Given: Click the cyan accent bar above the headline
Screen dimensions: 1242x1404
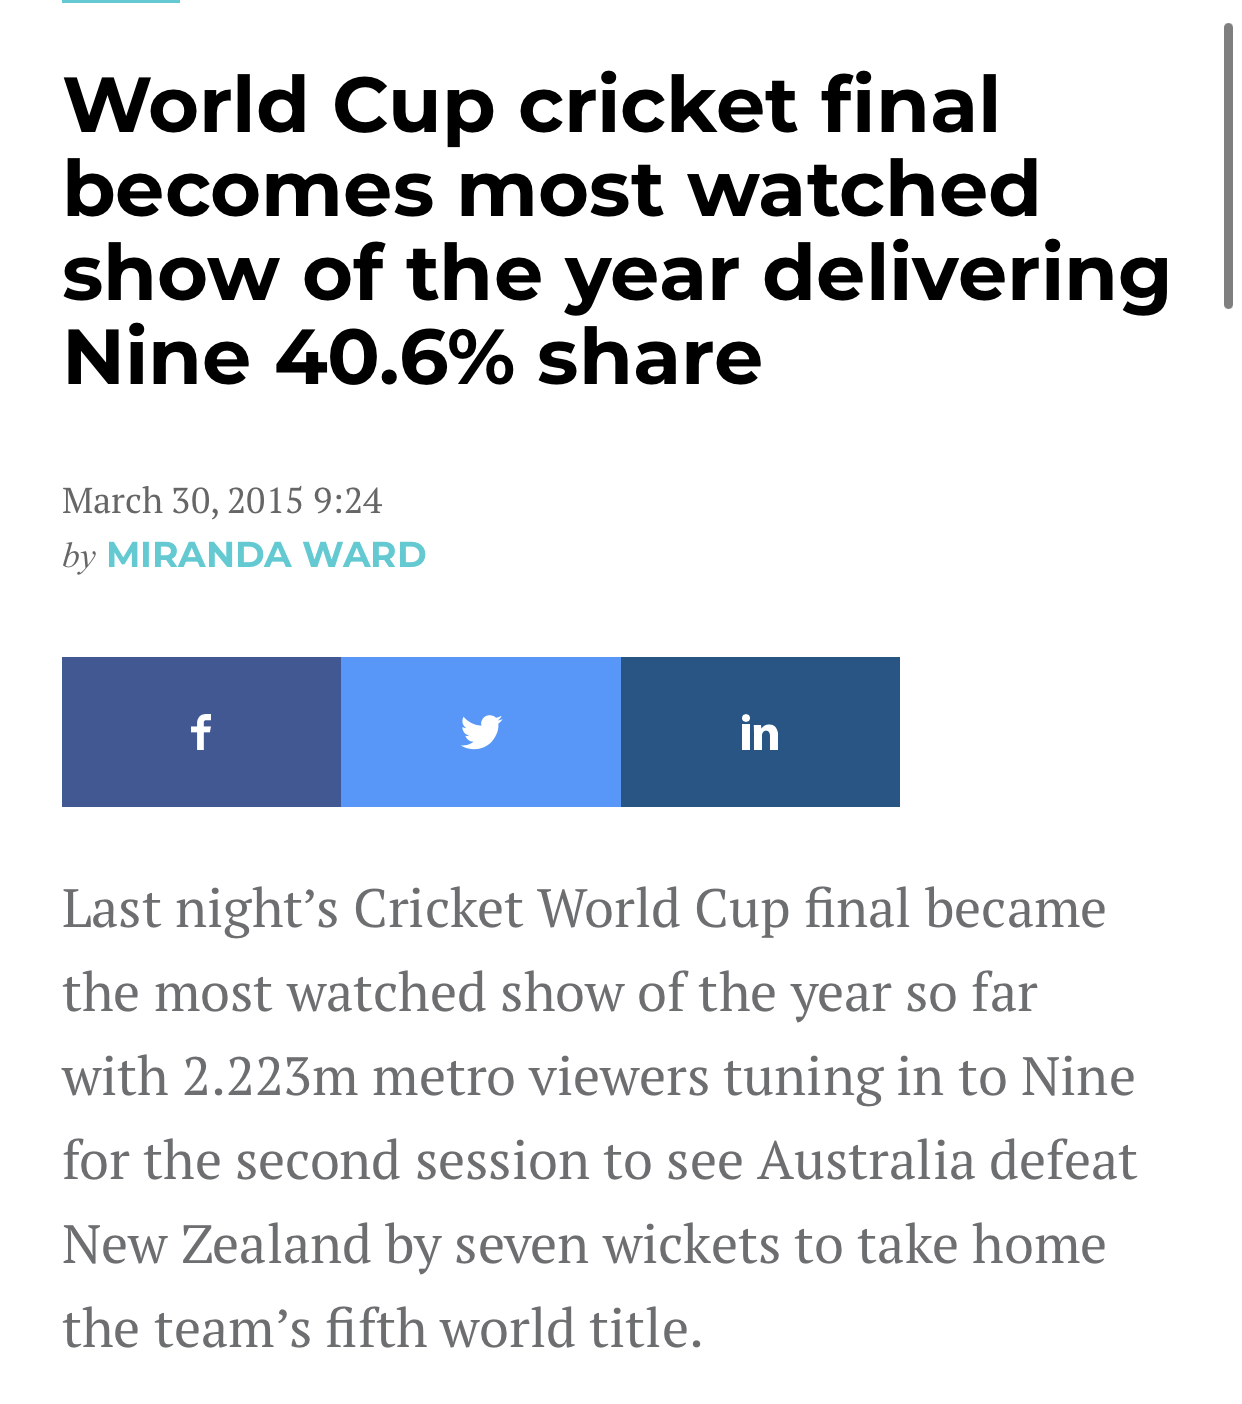Looking at the screenshot, I should tap(120, 2).
